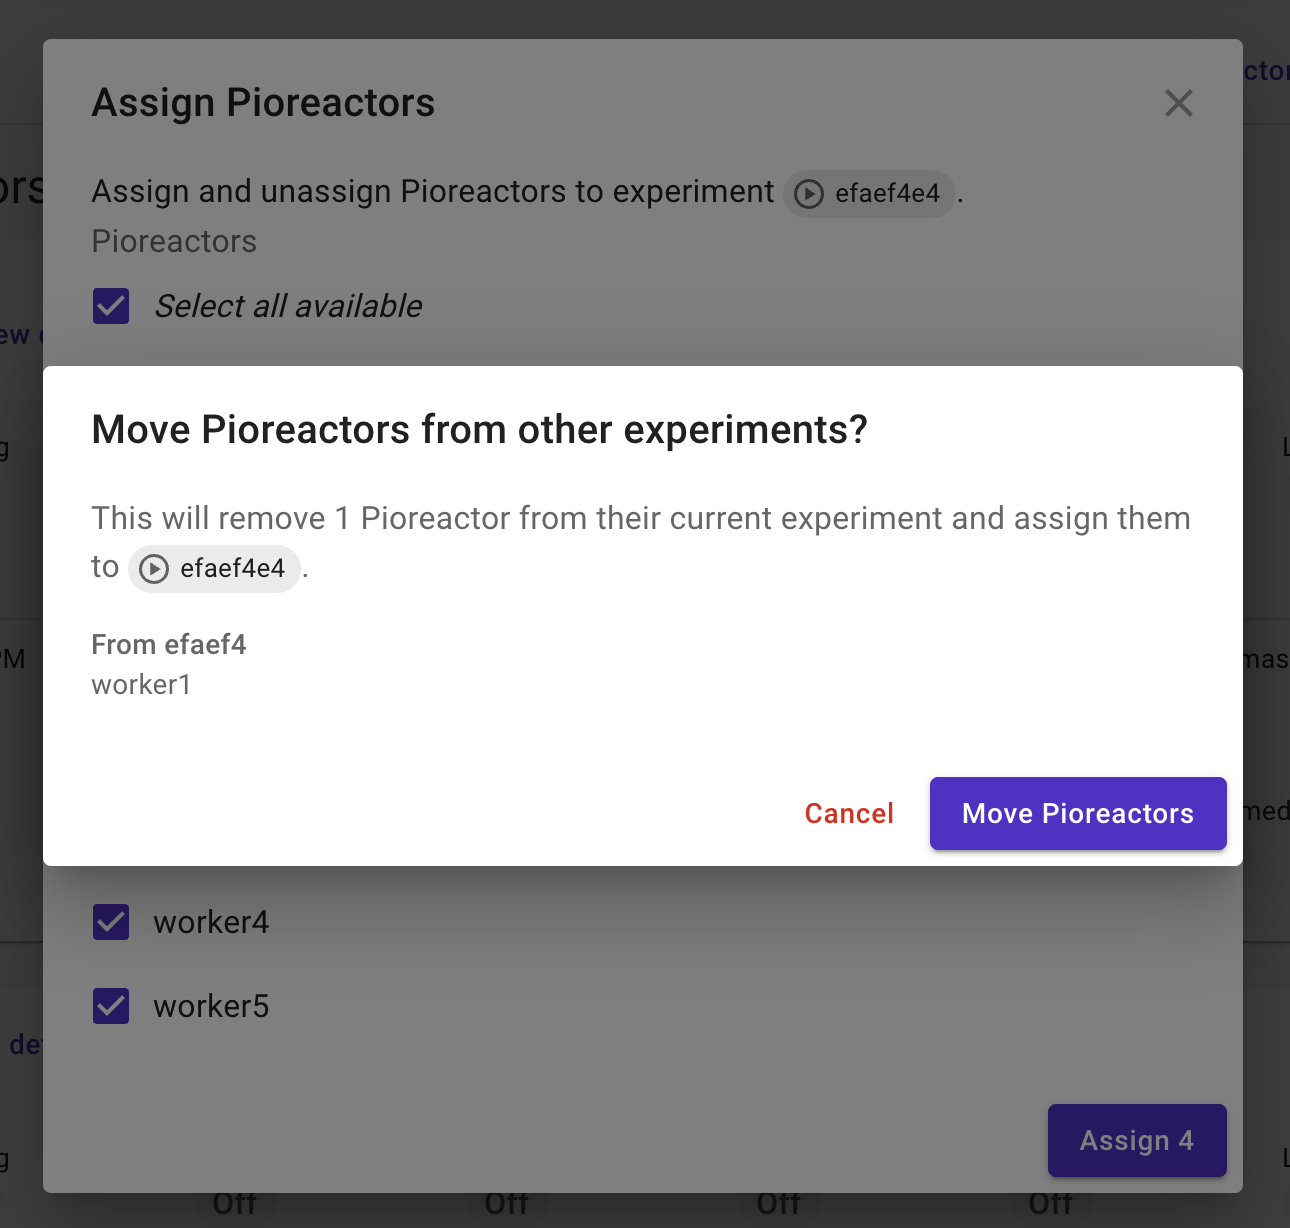The width and height of the screenshot is (1290, 1228).
Task: Uncheck the worker5 checkbox
Action: click(111, 1006)
